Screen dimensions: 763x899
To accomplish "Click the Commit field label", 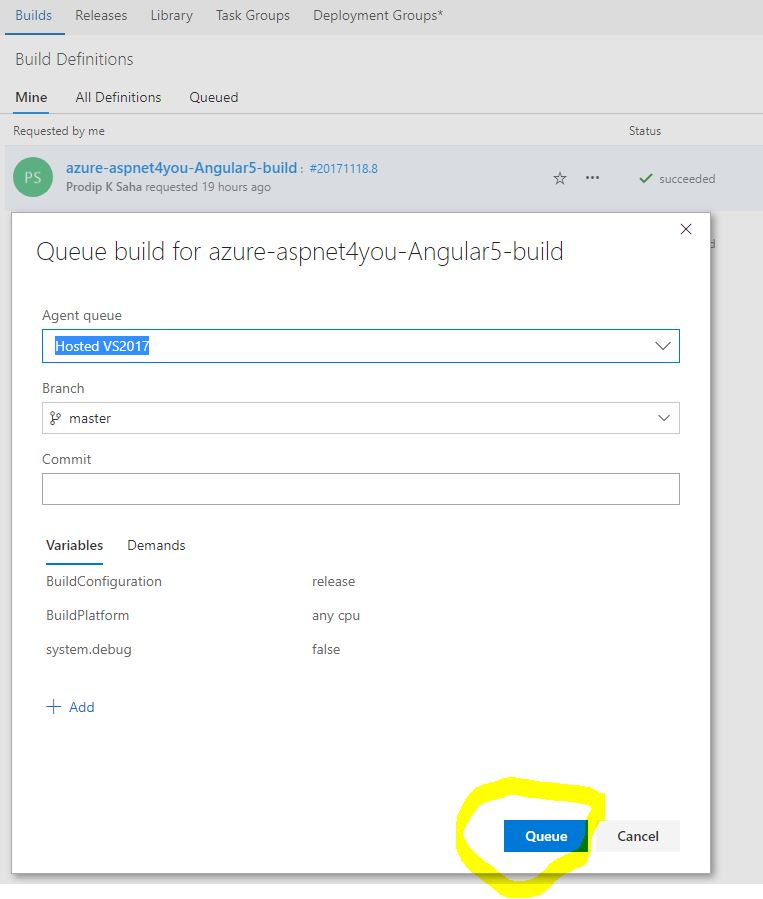I will [x=66, y=459].
